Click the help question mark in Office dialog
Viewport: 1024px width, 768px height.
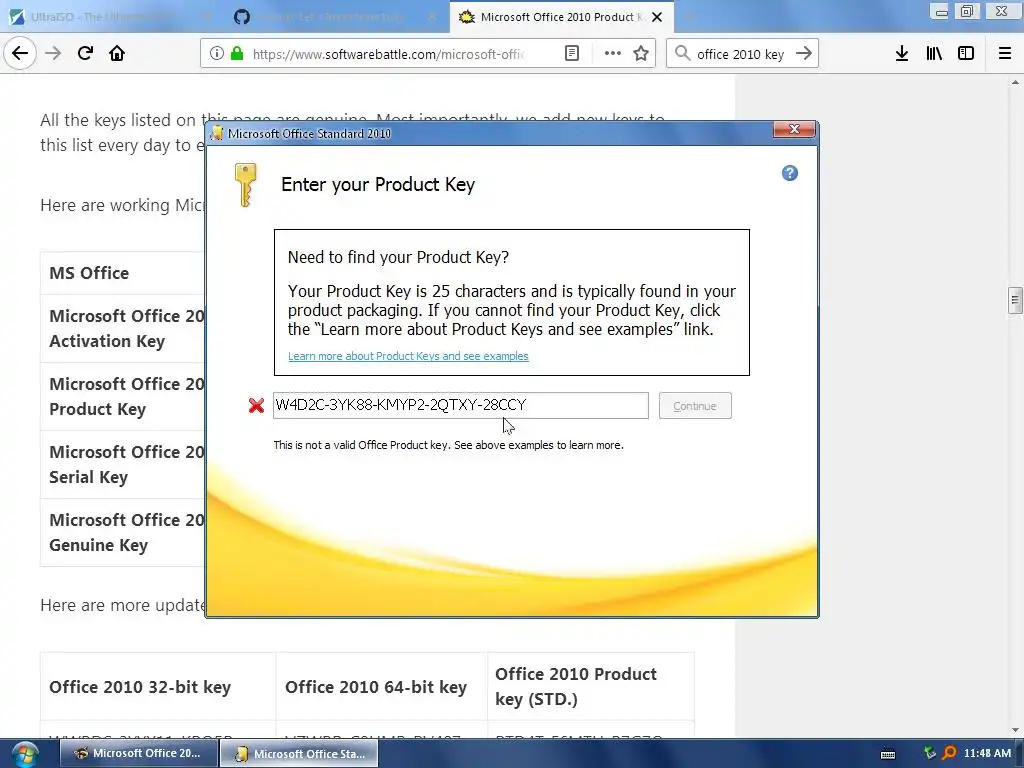790,173
